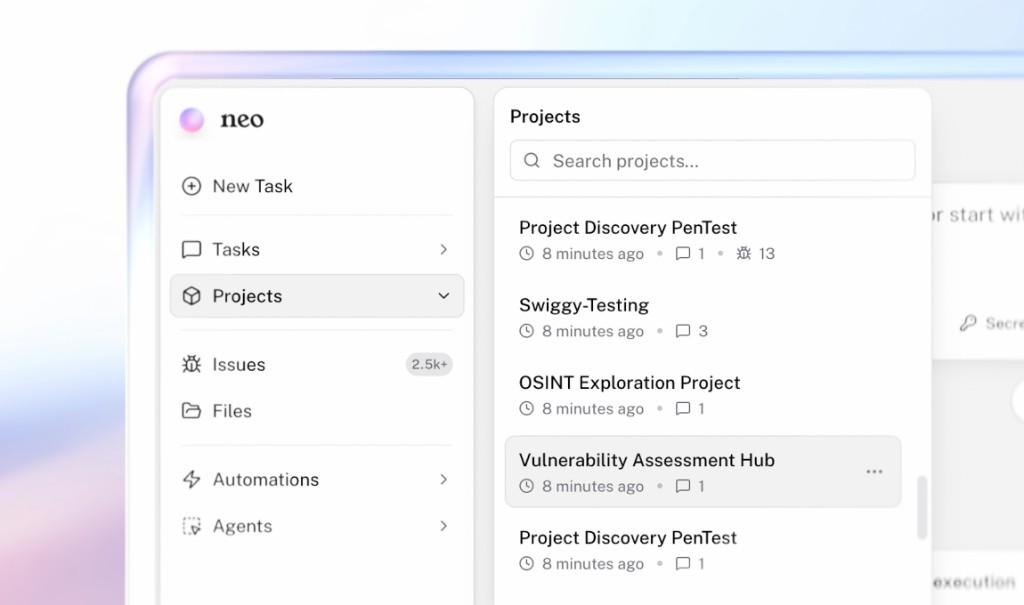Click comment icon under OSINT Exploration Project

[682, 409]
